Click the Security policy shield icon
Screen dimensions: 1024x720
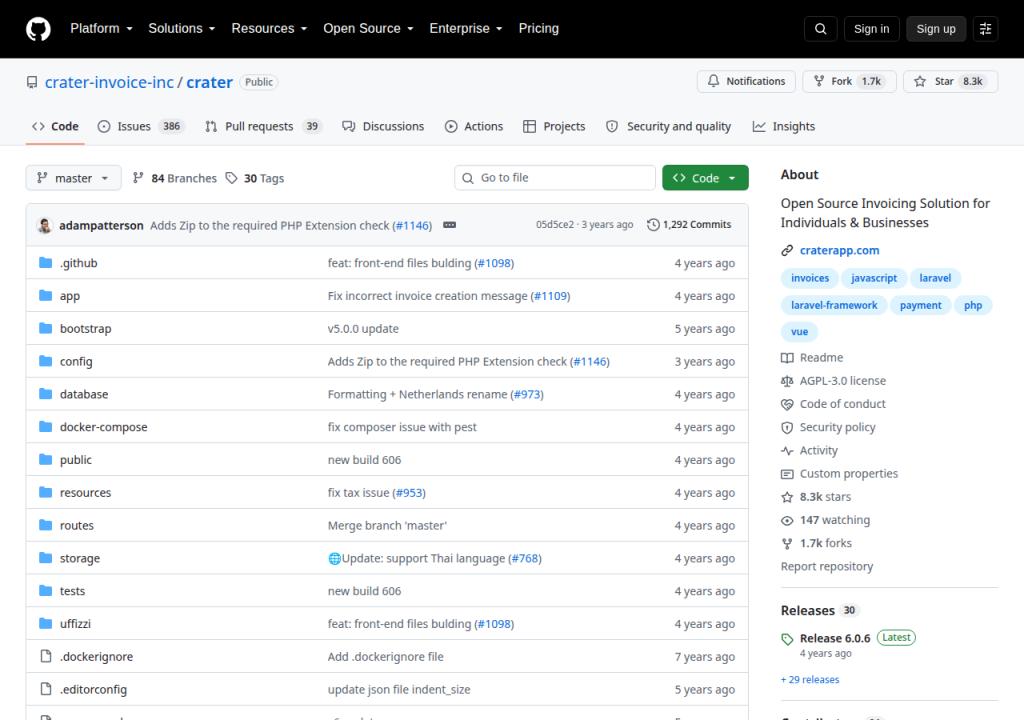pos(787,427)
